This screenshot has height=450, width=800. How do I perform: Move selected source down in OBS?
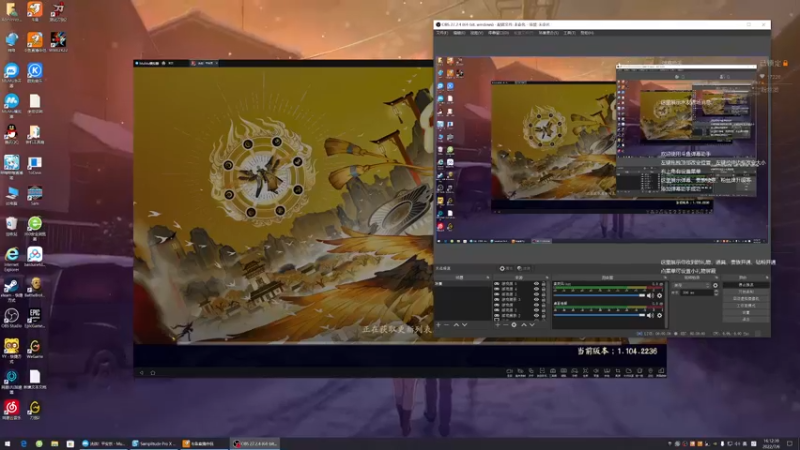[x=532, y=325]
